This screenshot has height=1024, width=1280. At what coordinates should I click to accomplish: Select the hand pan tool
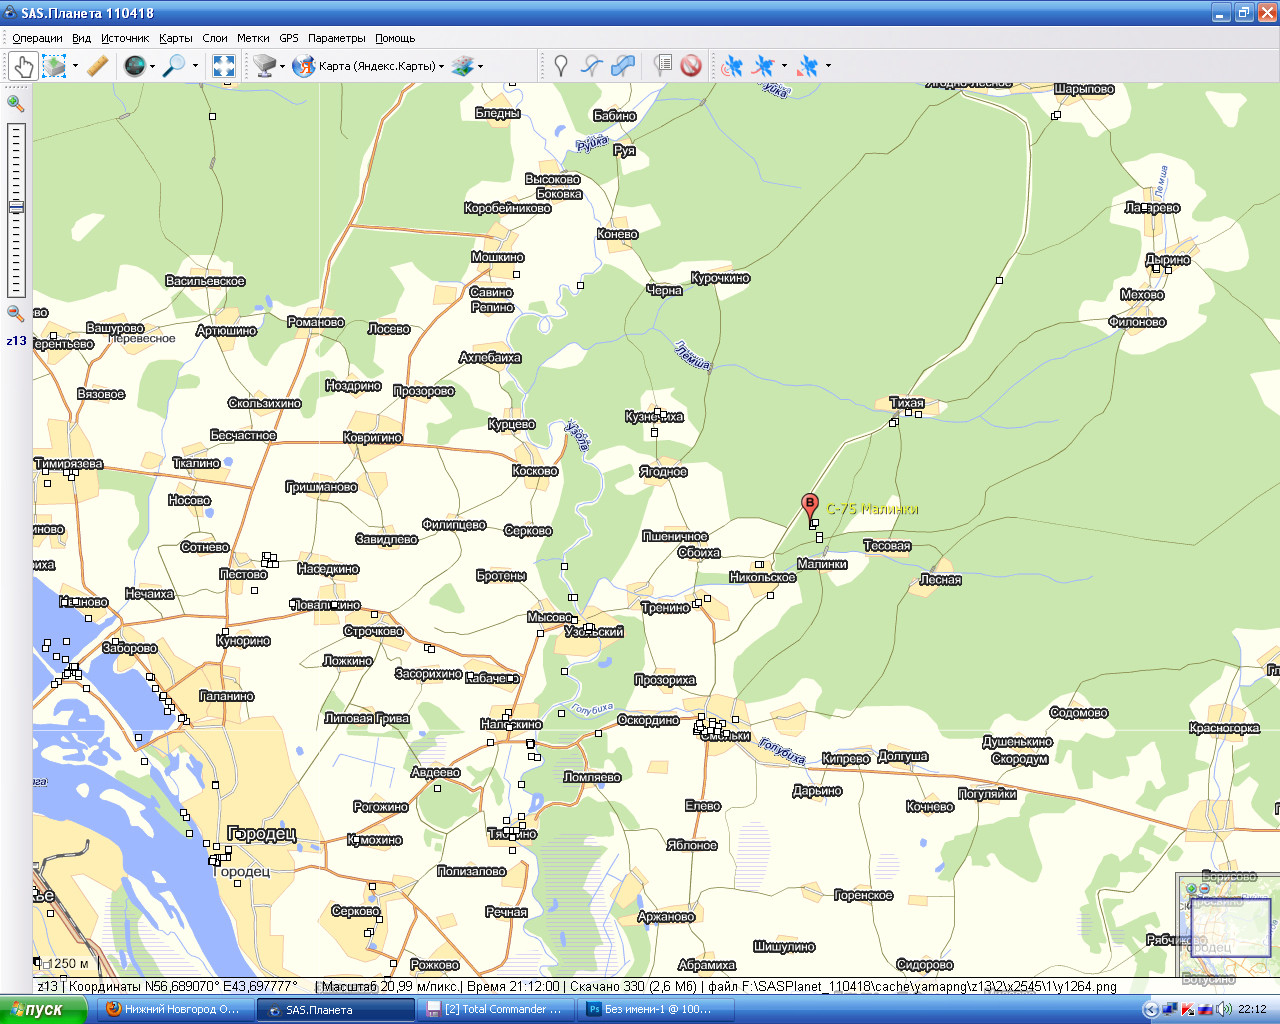[x=23, y=66]
